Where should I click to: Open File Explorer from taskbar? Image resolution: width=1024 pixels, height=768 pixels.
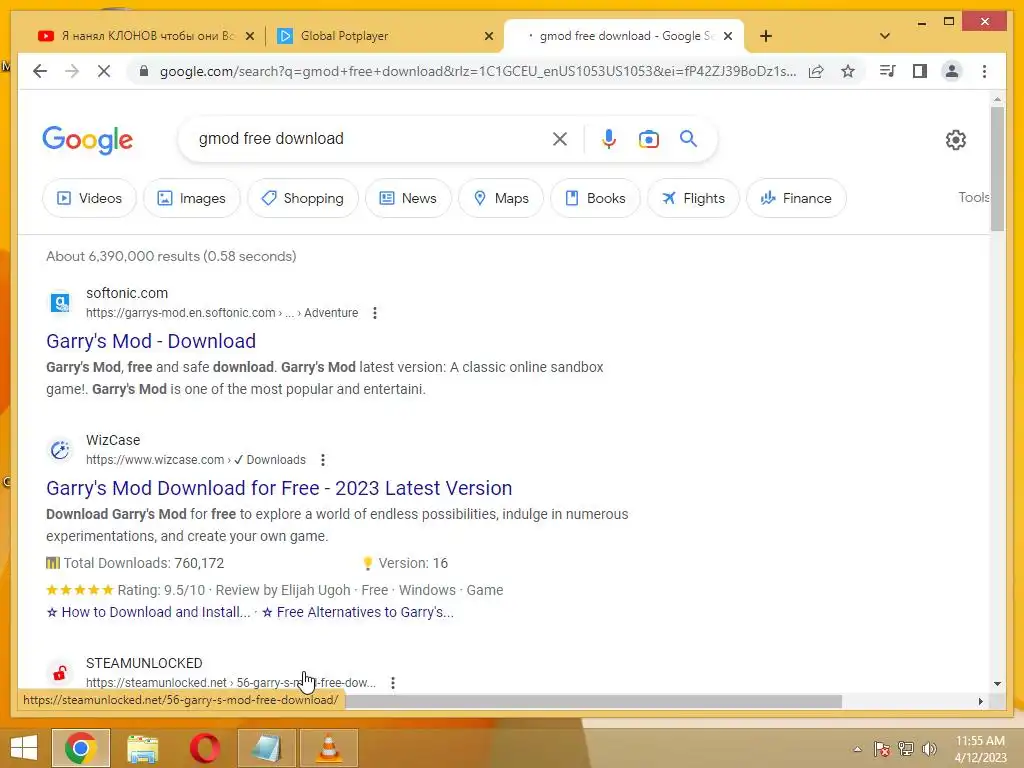pos(142,748)
